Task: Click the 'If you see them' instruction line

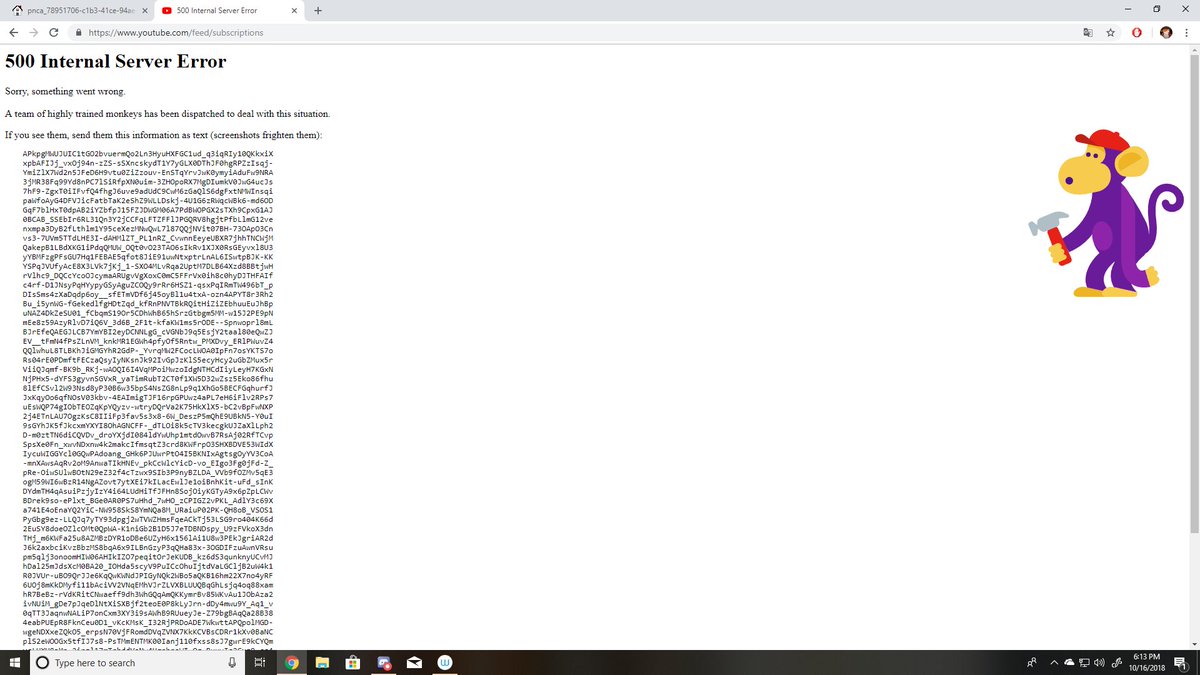Action: coord(164,135)
